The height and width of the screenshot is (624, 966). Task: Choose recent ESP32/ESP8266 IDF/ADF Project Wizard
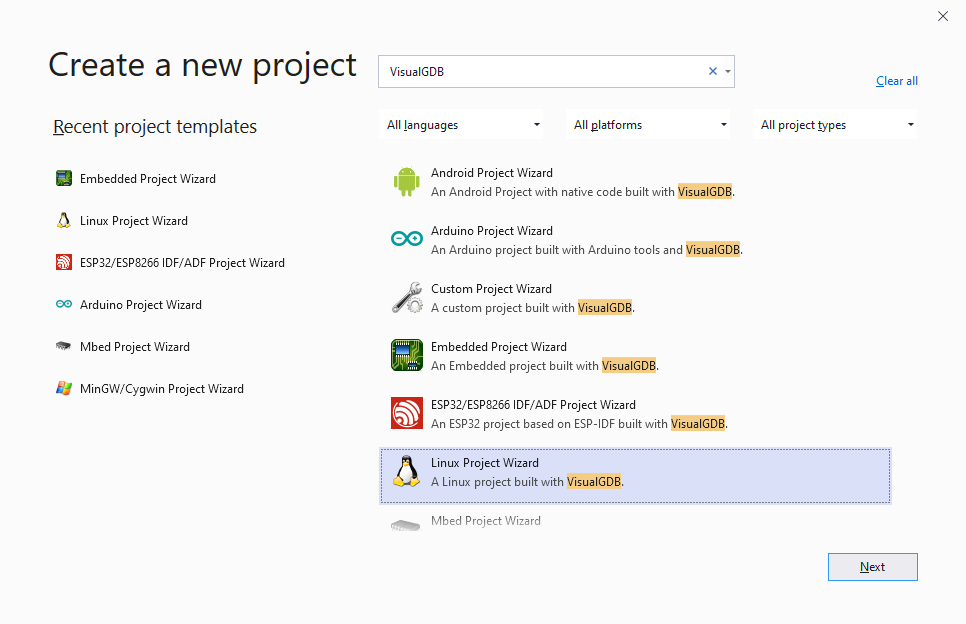pyautogui.click(x=182, y=263)
